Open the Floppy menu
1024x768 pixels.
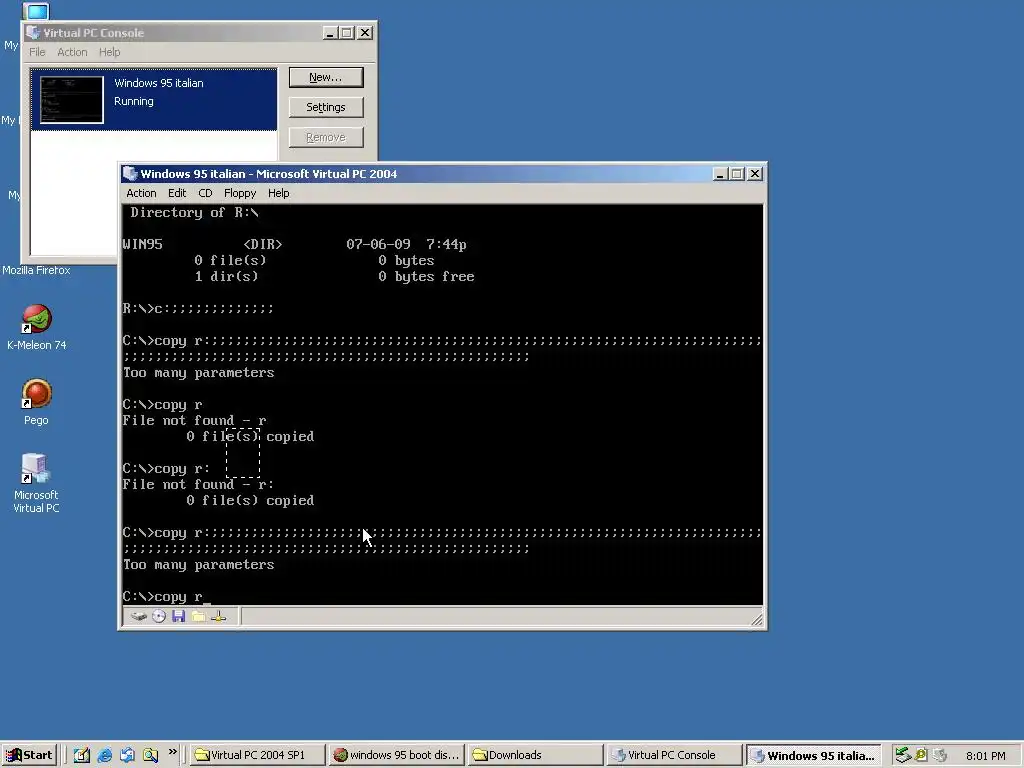240,193
